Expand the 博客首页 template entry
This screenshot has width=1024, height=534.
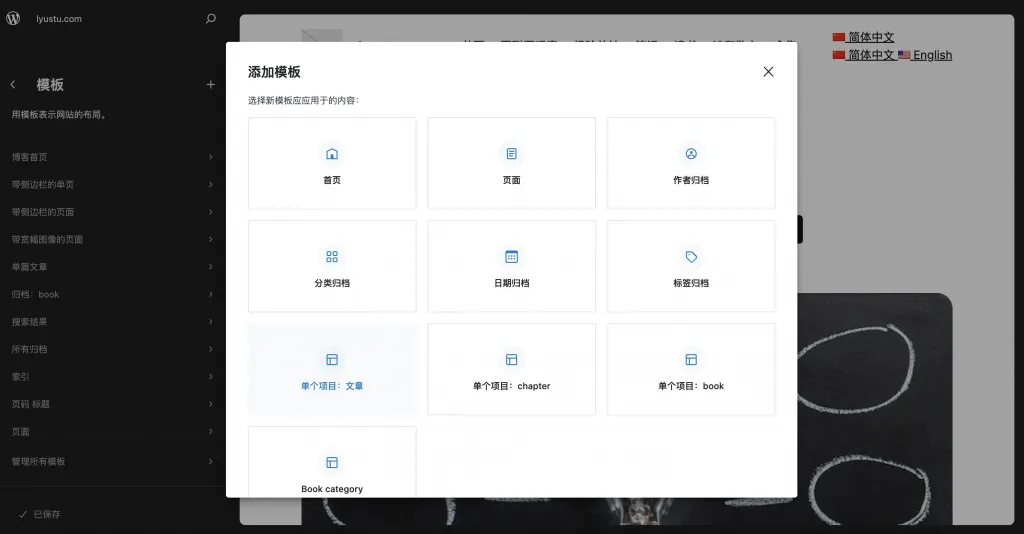coord(112,157)
